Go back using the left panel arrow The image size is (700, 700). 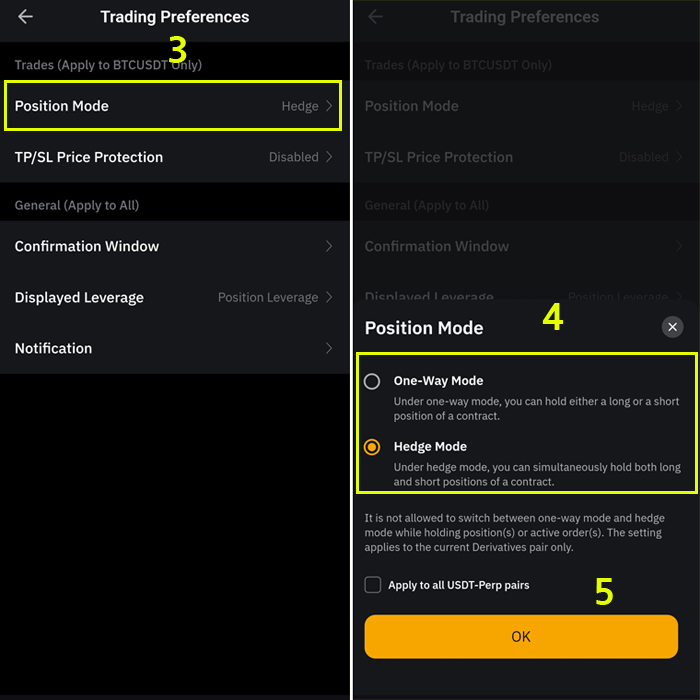pos(25,17)
